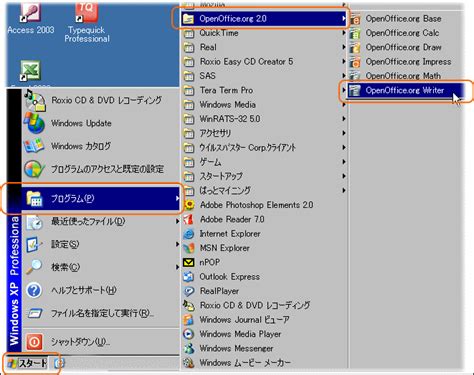Image resolution: width=474 pixels, height=375 pixels.
Task: Click the OpenOffice.org 2.0 folder icon
Action: tap(189, 19)
